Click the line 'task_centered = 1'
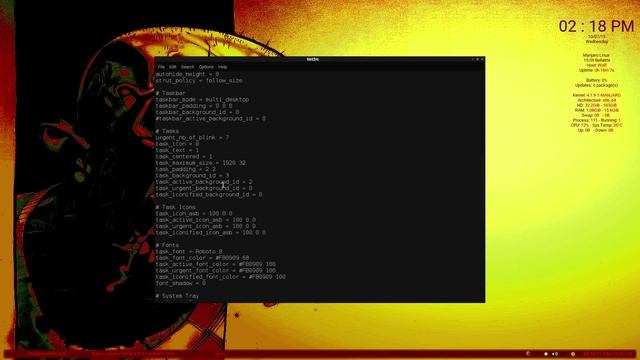Screen dimensions: 640x360 tap(184, 156)
